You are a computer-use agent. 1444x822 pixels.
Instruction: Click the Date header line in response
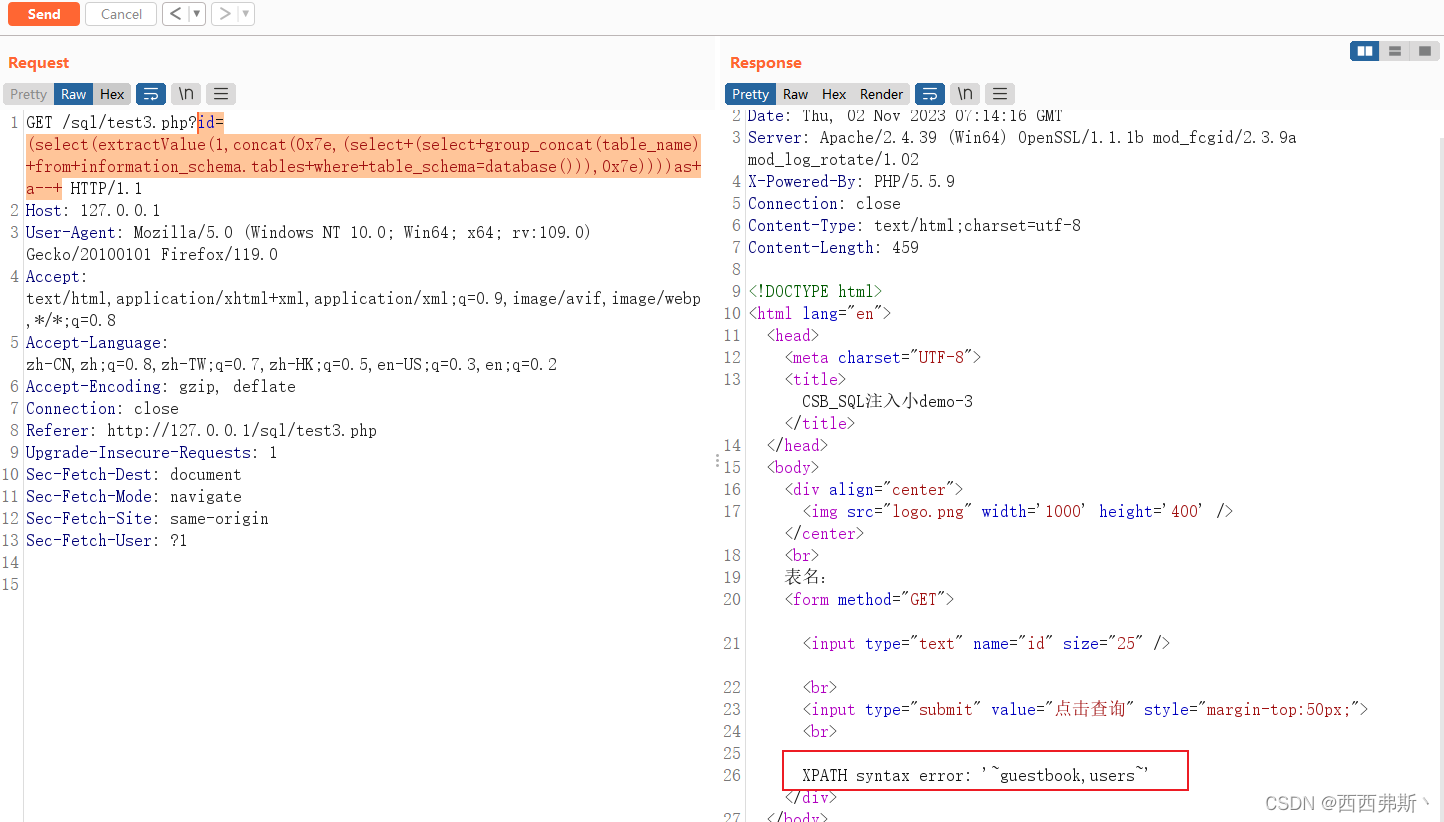pos(905,116)
